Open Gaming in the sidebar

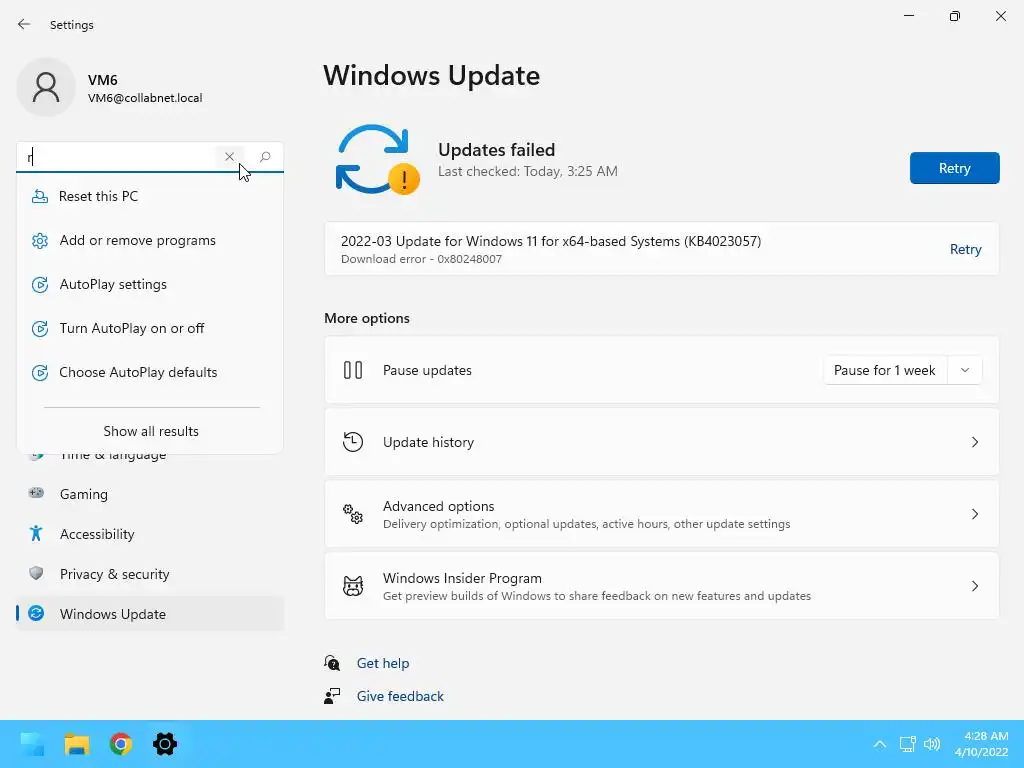(150, 494)
